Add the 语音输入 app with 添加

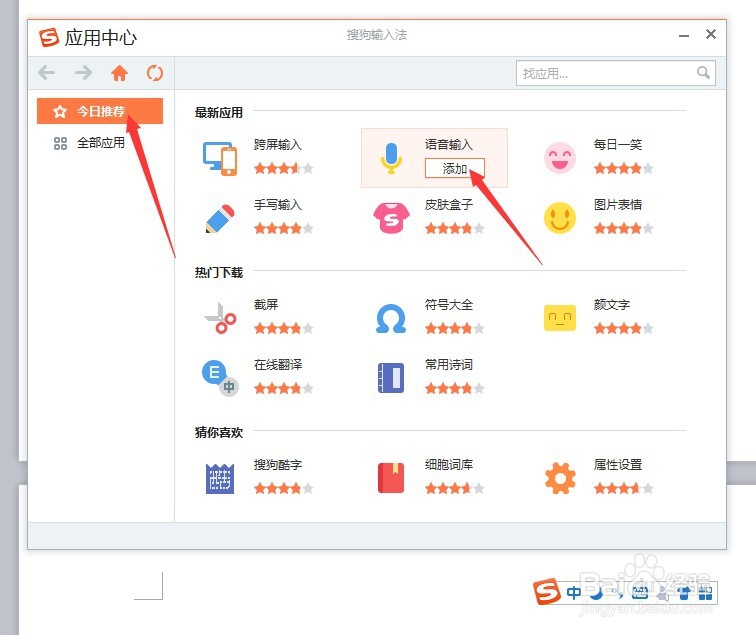point(455,168)
